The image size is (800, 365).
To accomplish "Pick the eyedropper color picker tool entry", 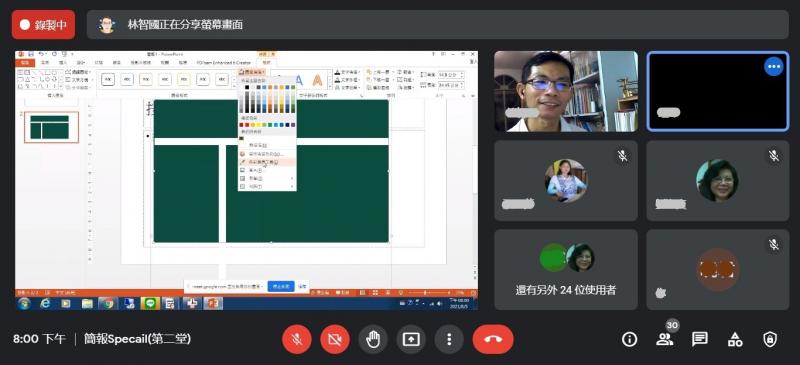I will coord(266,162).
